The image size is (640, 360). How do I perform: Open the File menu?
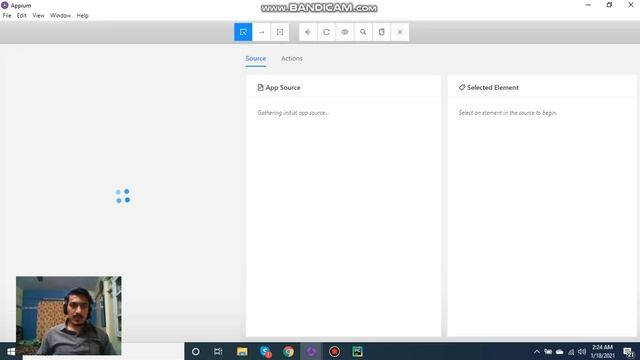[7, 16]
